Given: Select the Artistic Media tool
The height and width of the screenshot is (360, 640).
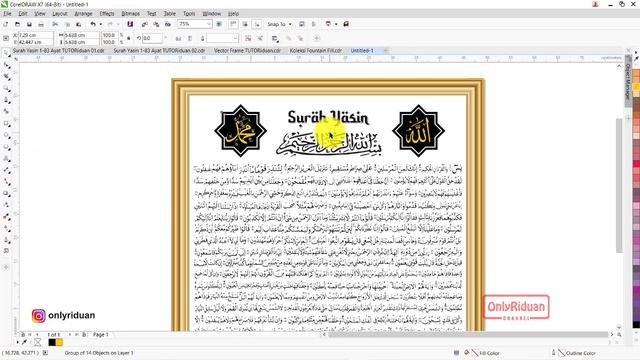Looking at the screenshot, I should pyautogui.click(x=6, y=111).
